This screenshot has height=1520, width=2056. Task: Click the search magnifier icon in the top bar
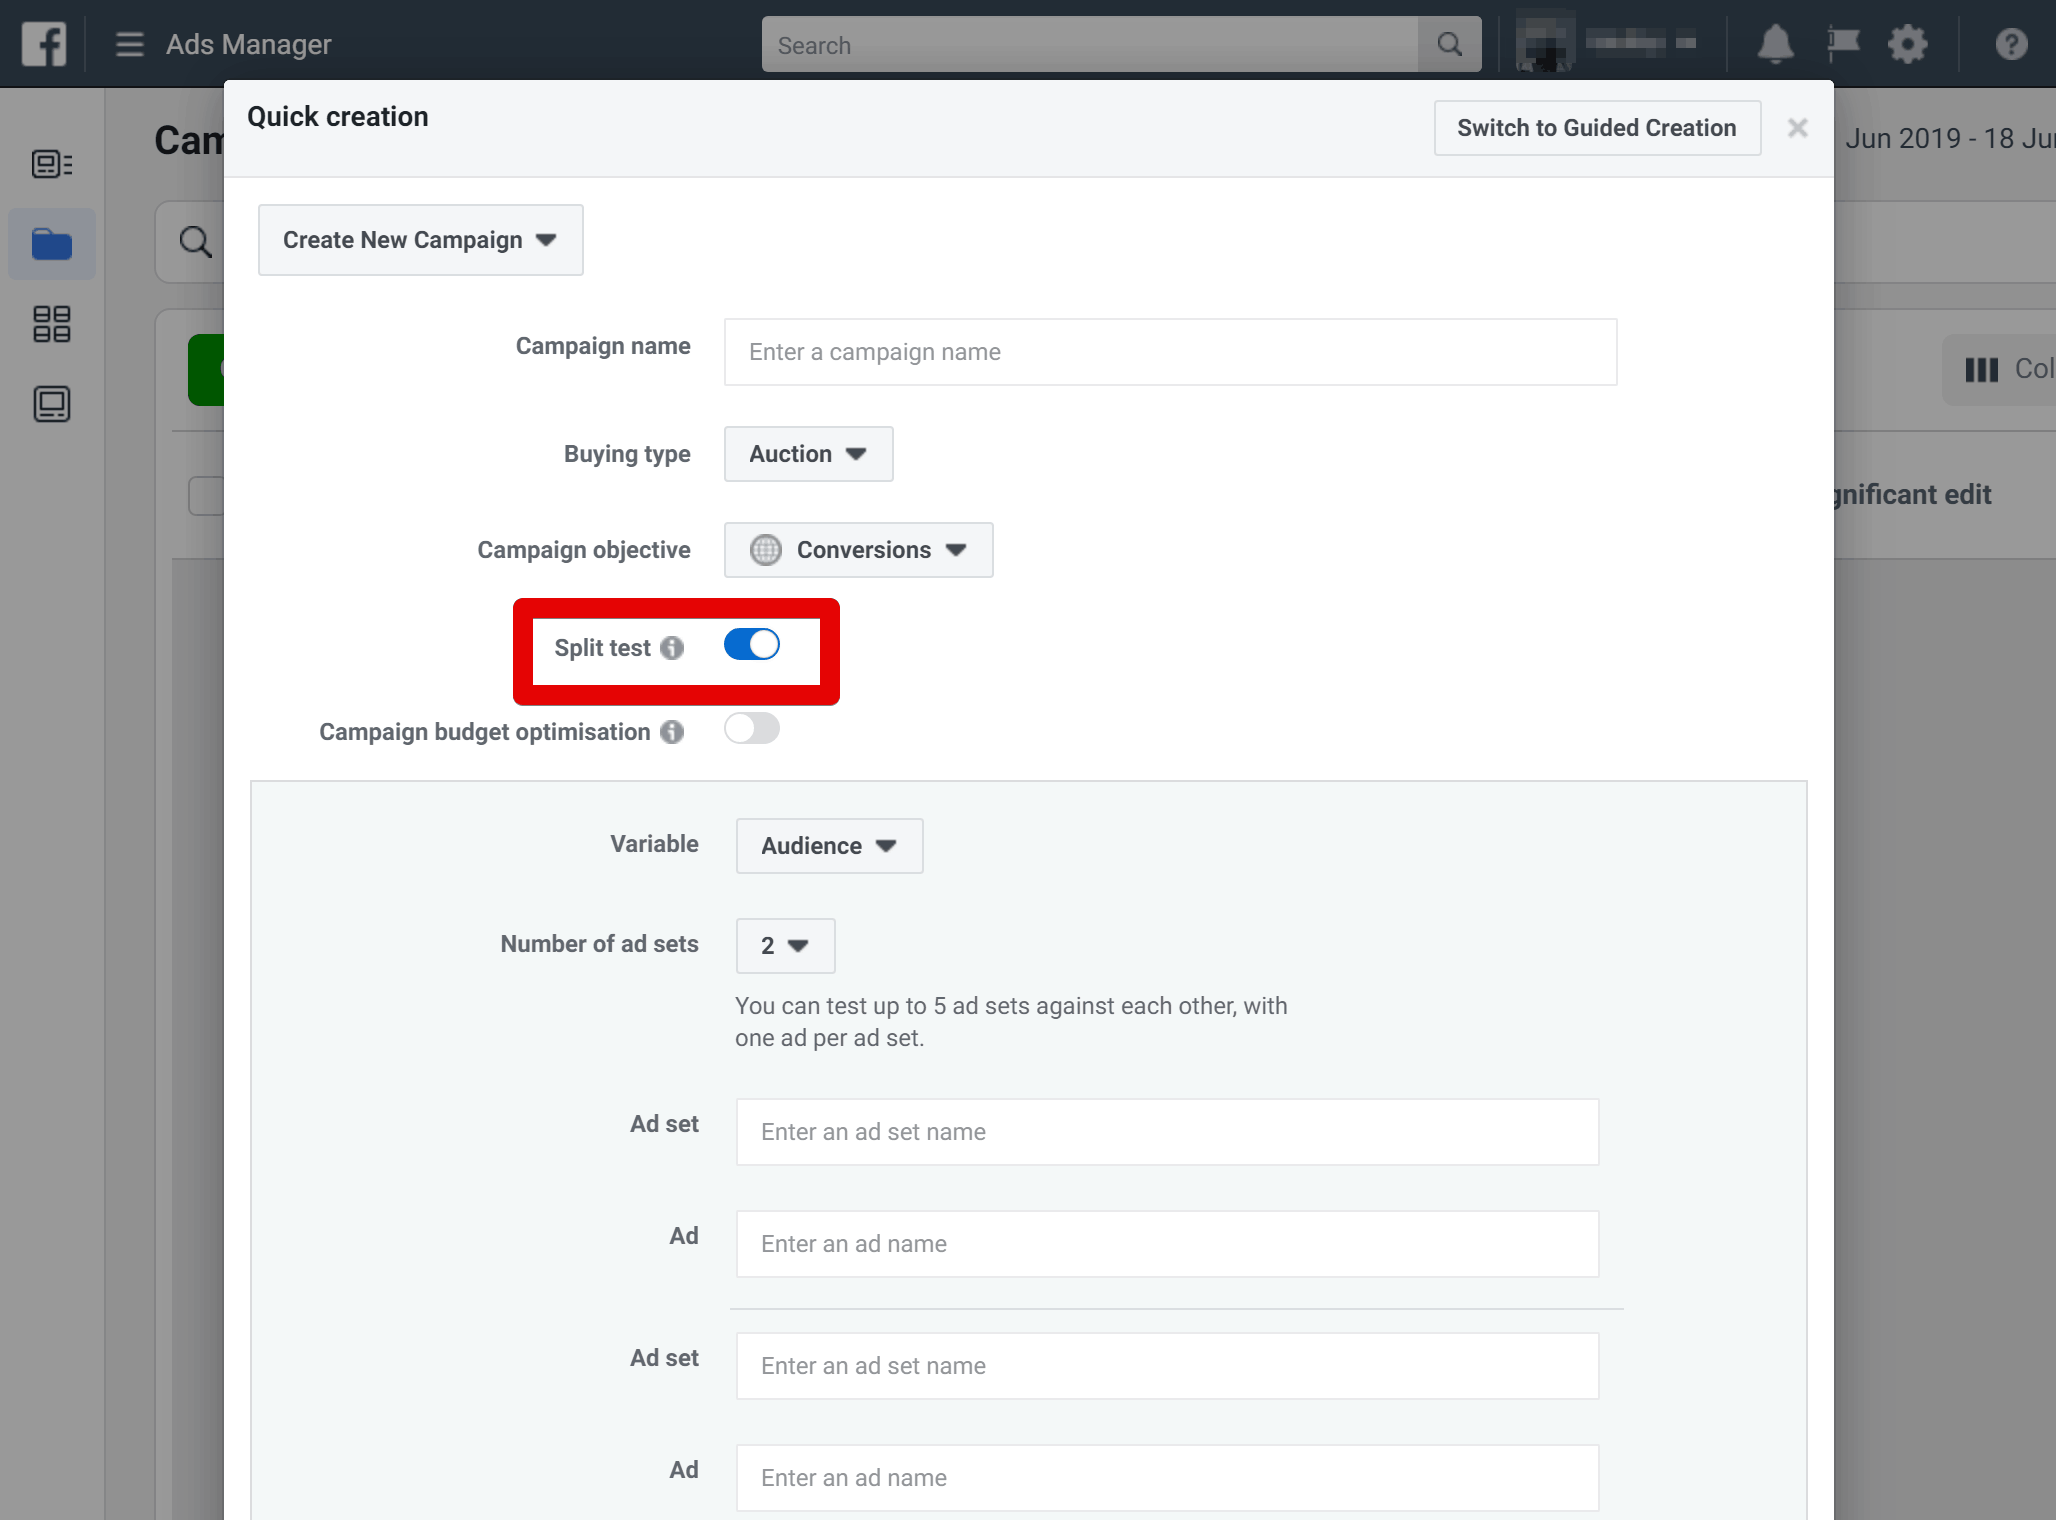point(1449,44)
